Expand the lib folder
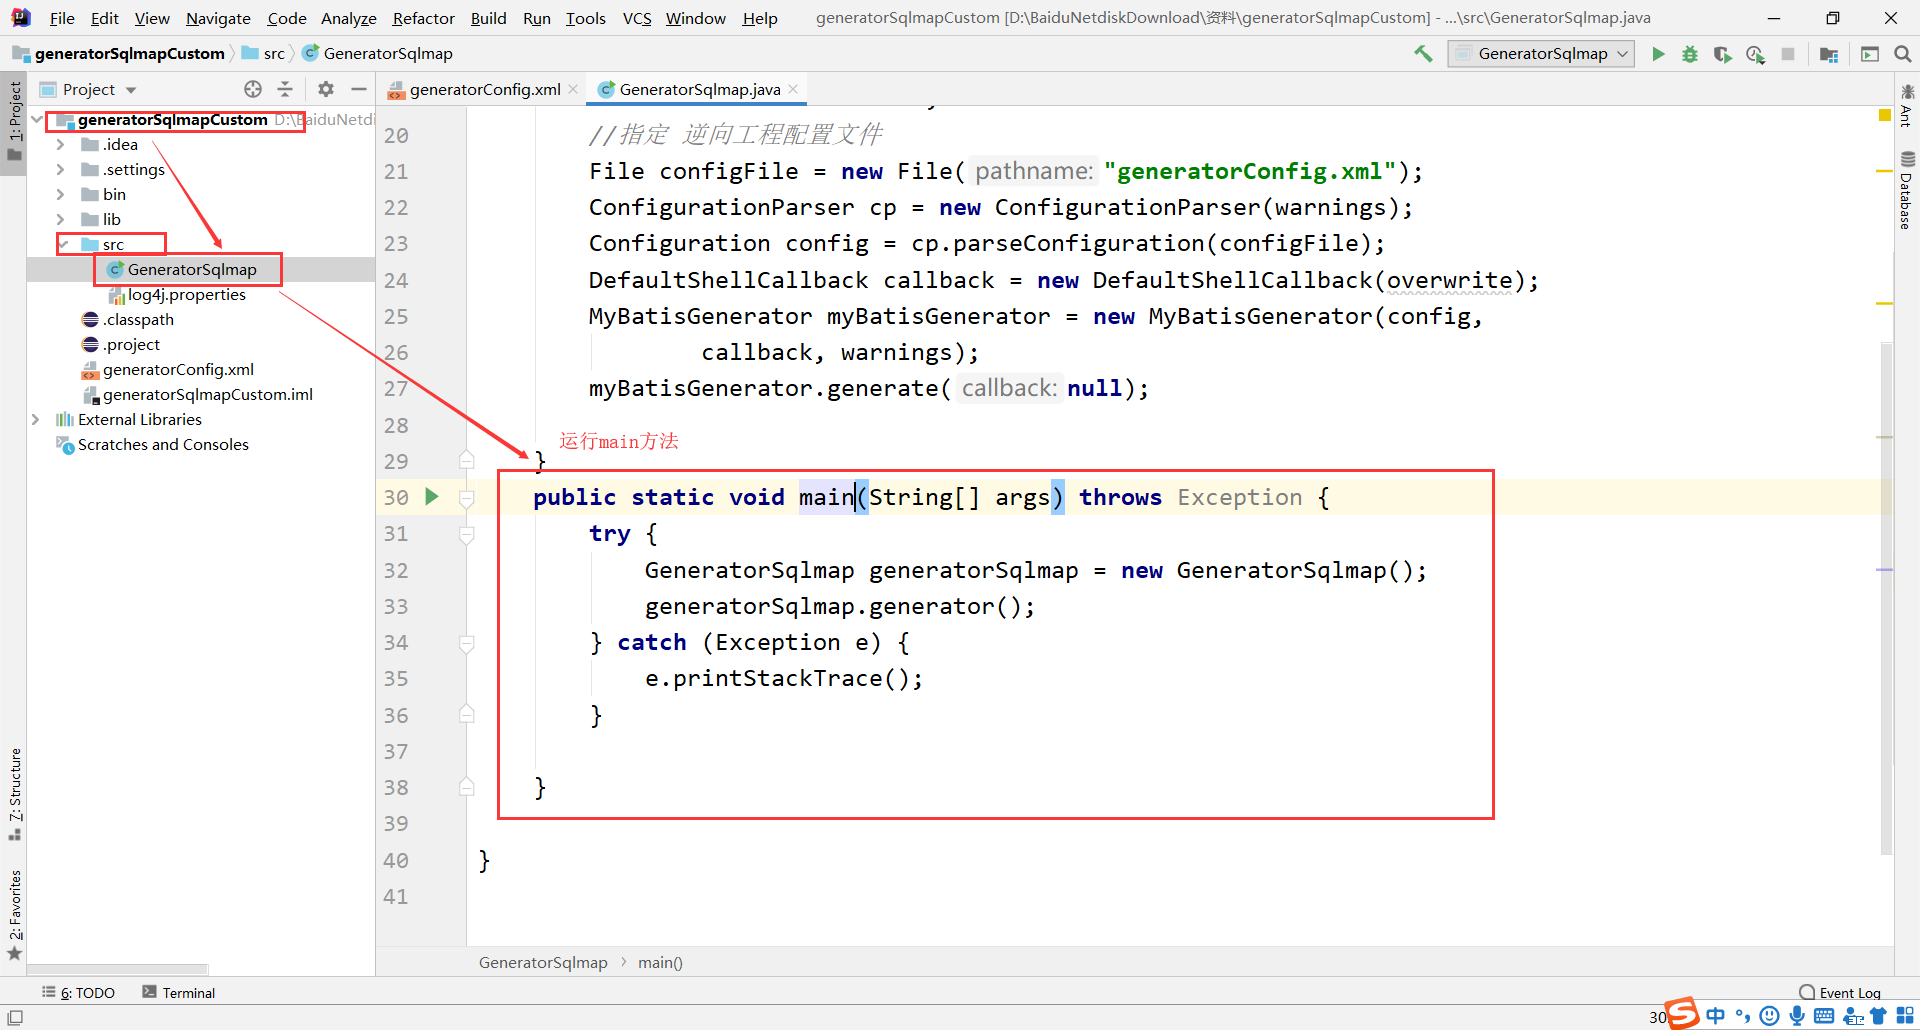The width and height of the screenshot is (1920, 1030). [60, 219]
